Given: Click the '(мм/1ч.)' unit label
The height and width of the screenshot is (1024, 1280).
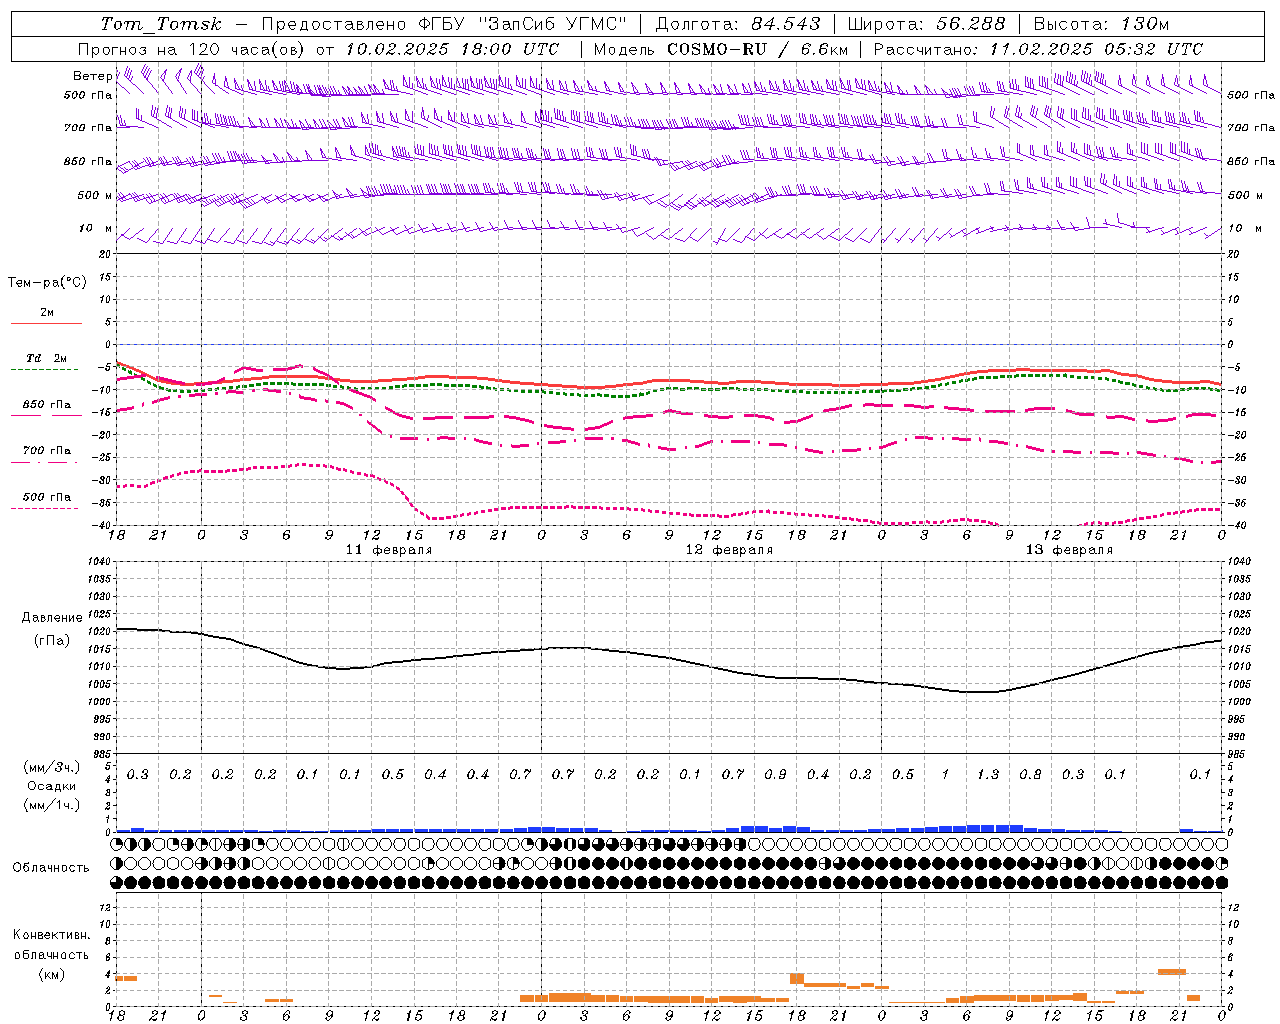Looking at the screenshot, I should coord(52,805).
